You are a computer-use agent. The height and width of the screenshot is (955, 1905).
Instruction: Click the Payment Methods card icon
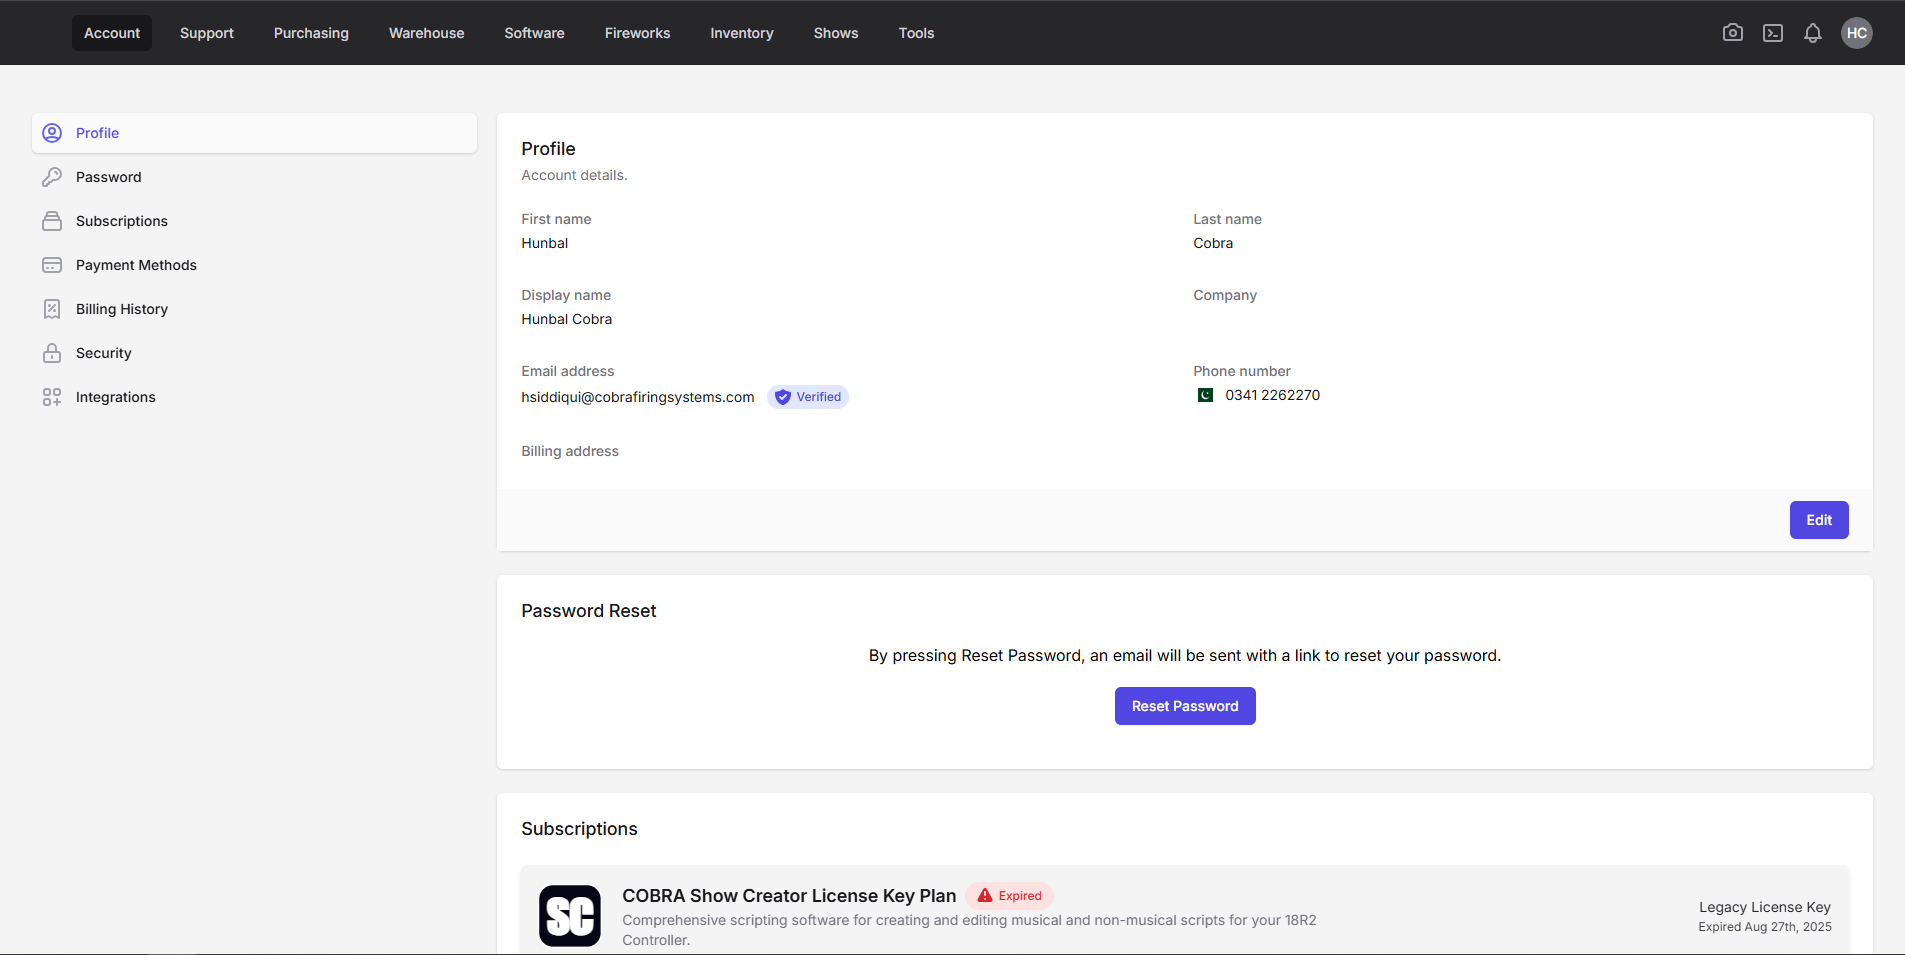click(52, 265)
